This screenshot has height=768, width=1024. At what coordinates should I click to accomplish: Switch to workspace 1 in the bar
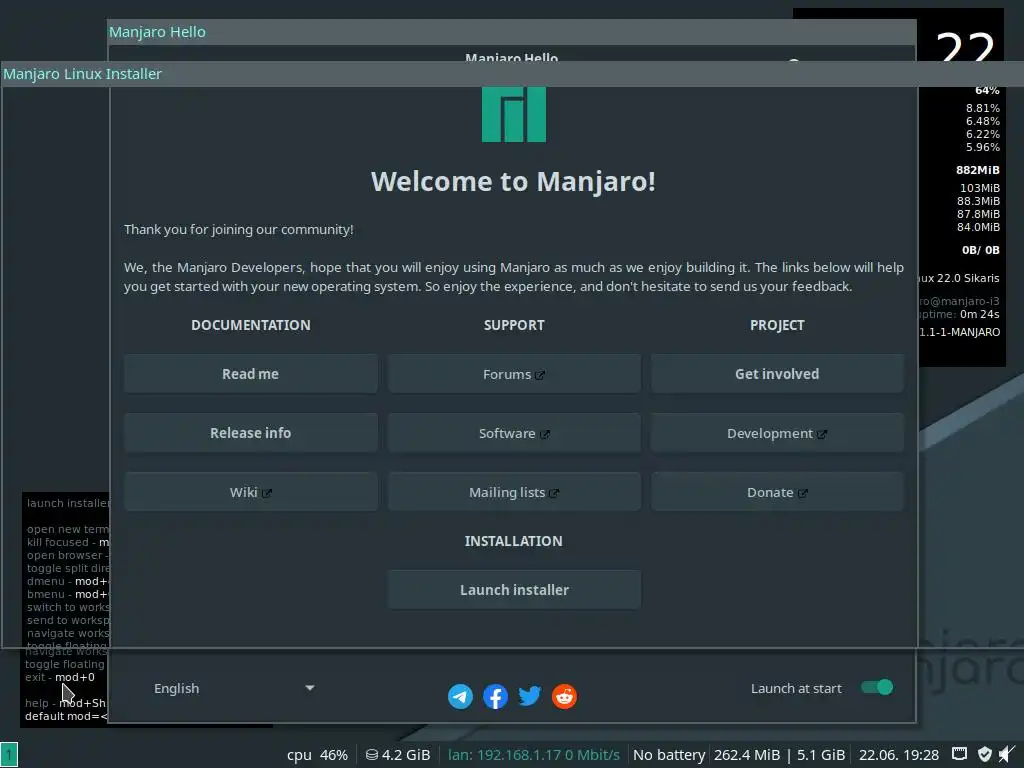[9, 755]
